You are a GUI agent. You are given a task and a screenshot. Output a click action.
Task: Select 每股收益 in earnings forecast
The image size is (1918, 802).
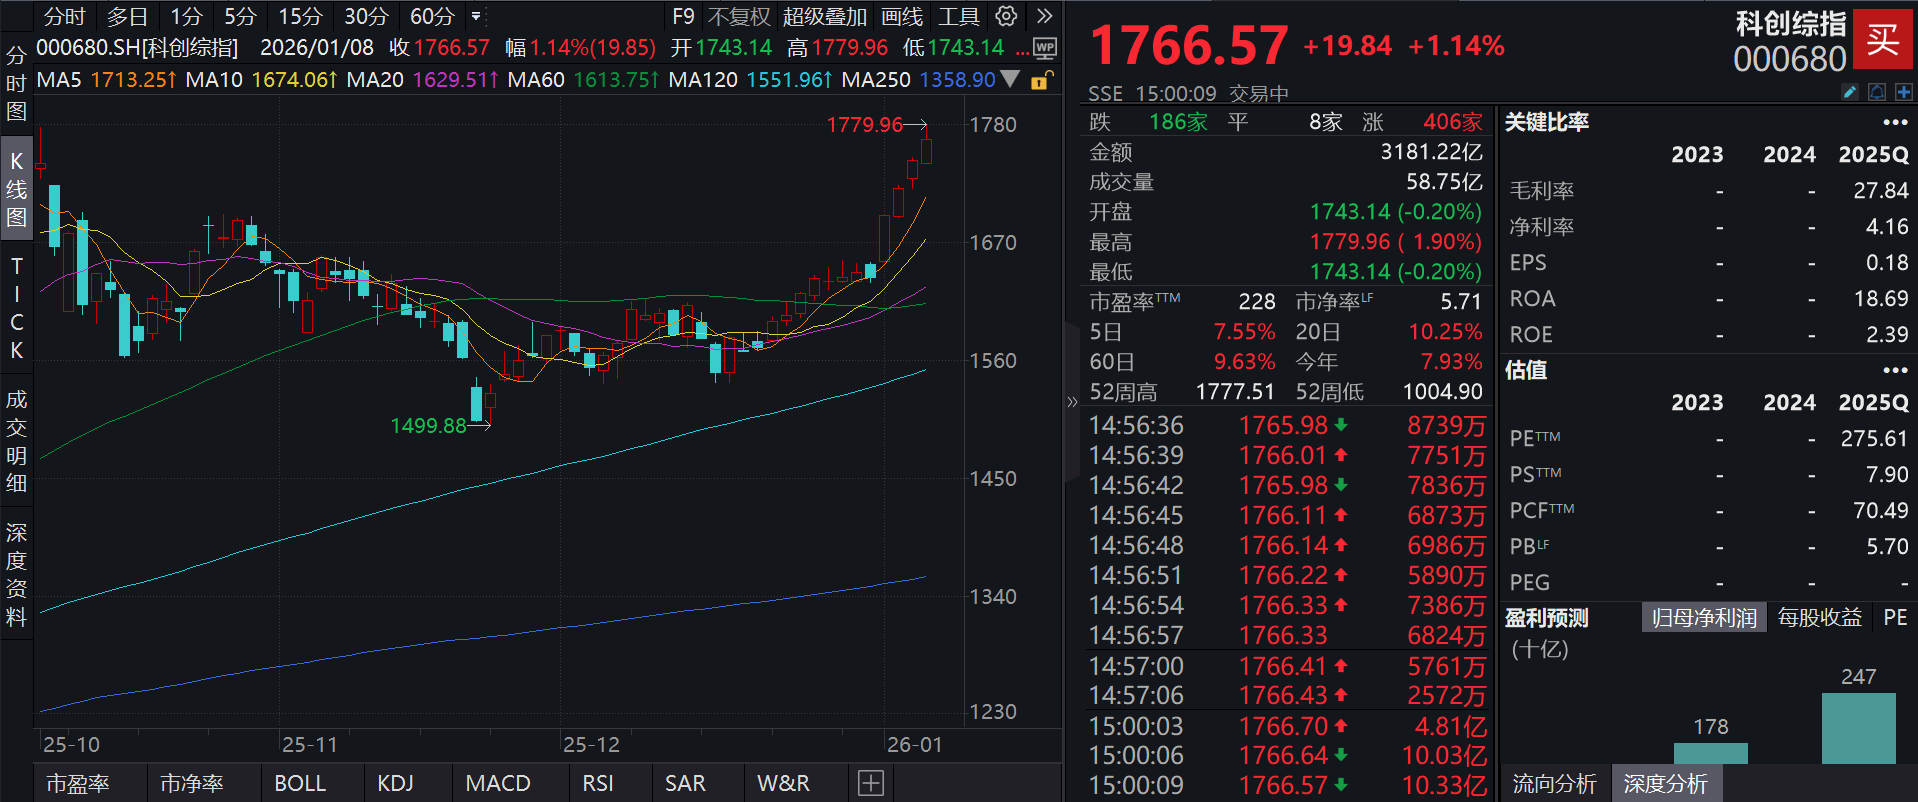(x=1819, y=618)
